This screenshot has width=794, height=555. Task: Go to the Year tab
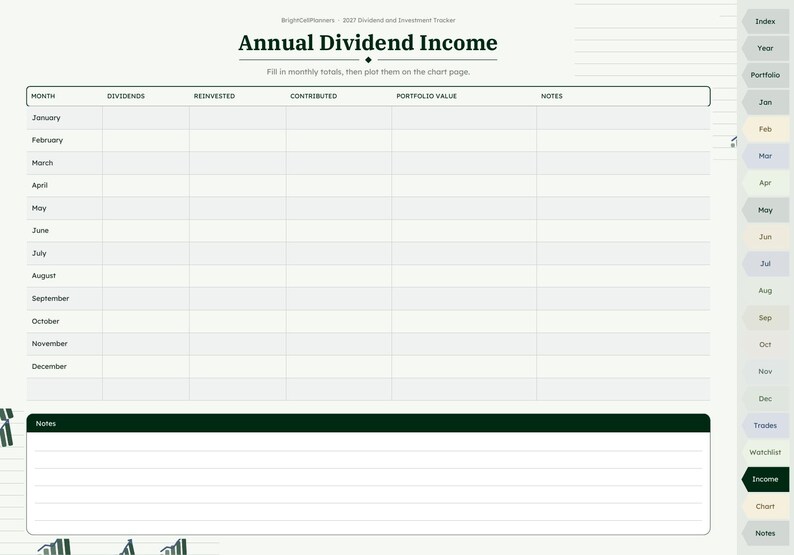point(765,48)
